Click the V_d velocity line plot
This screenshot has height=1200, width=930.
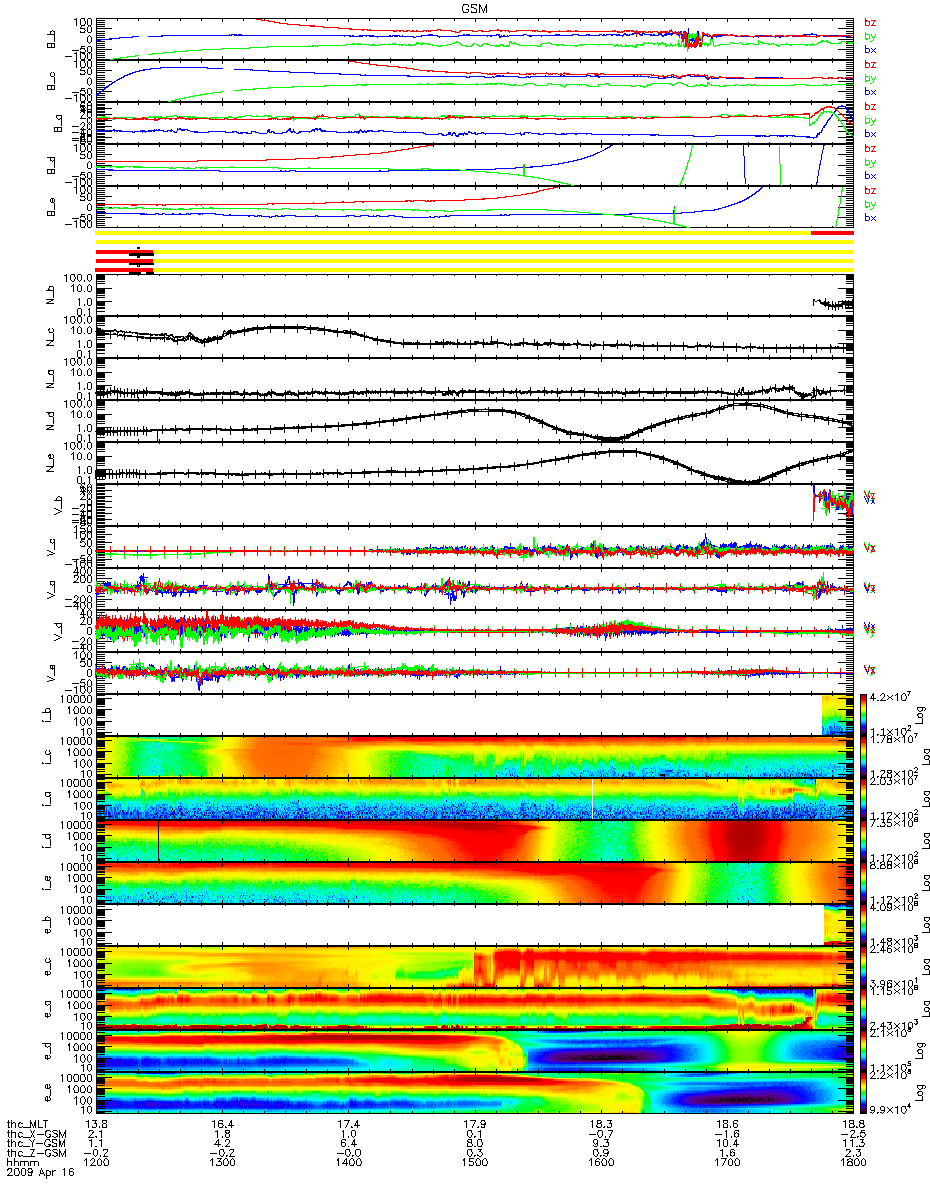[x=474, y=630]
